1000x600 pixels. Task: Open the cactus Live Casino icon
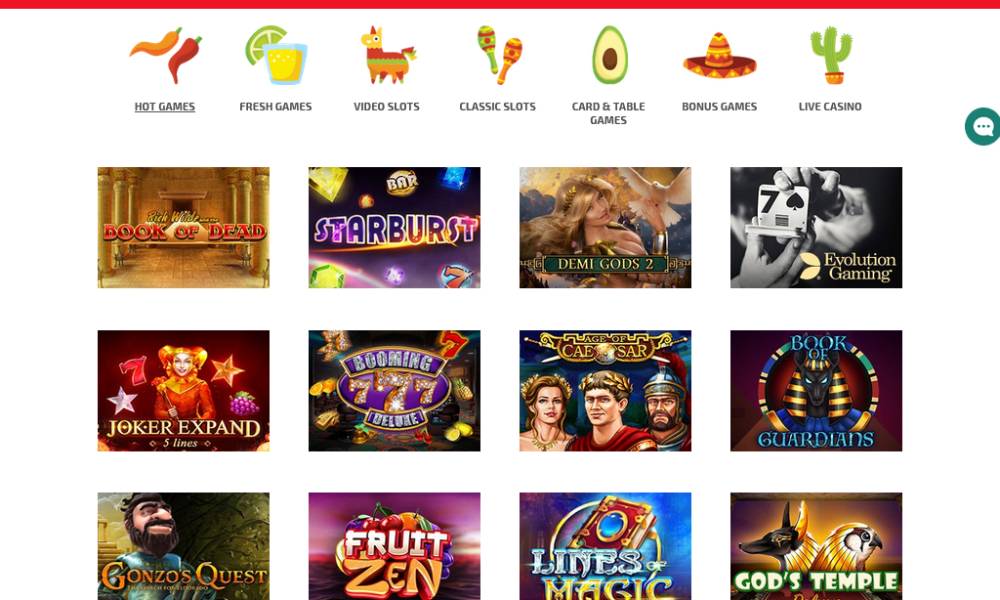(831, 55)
